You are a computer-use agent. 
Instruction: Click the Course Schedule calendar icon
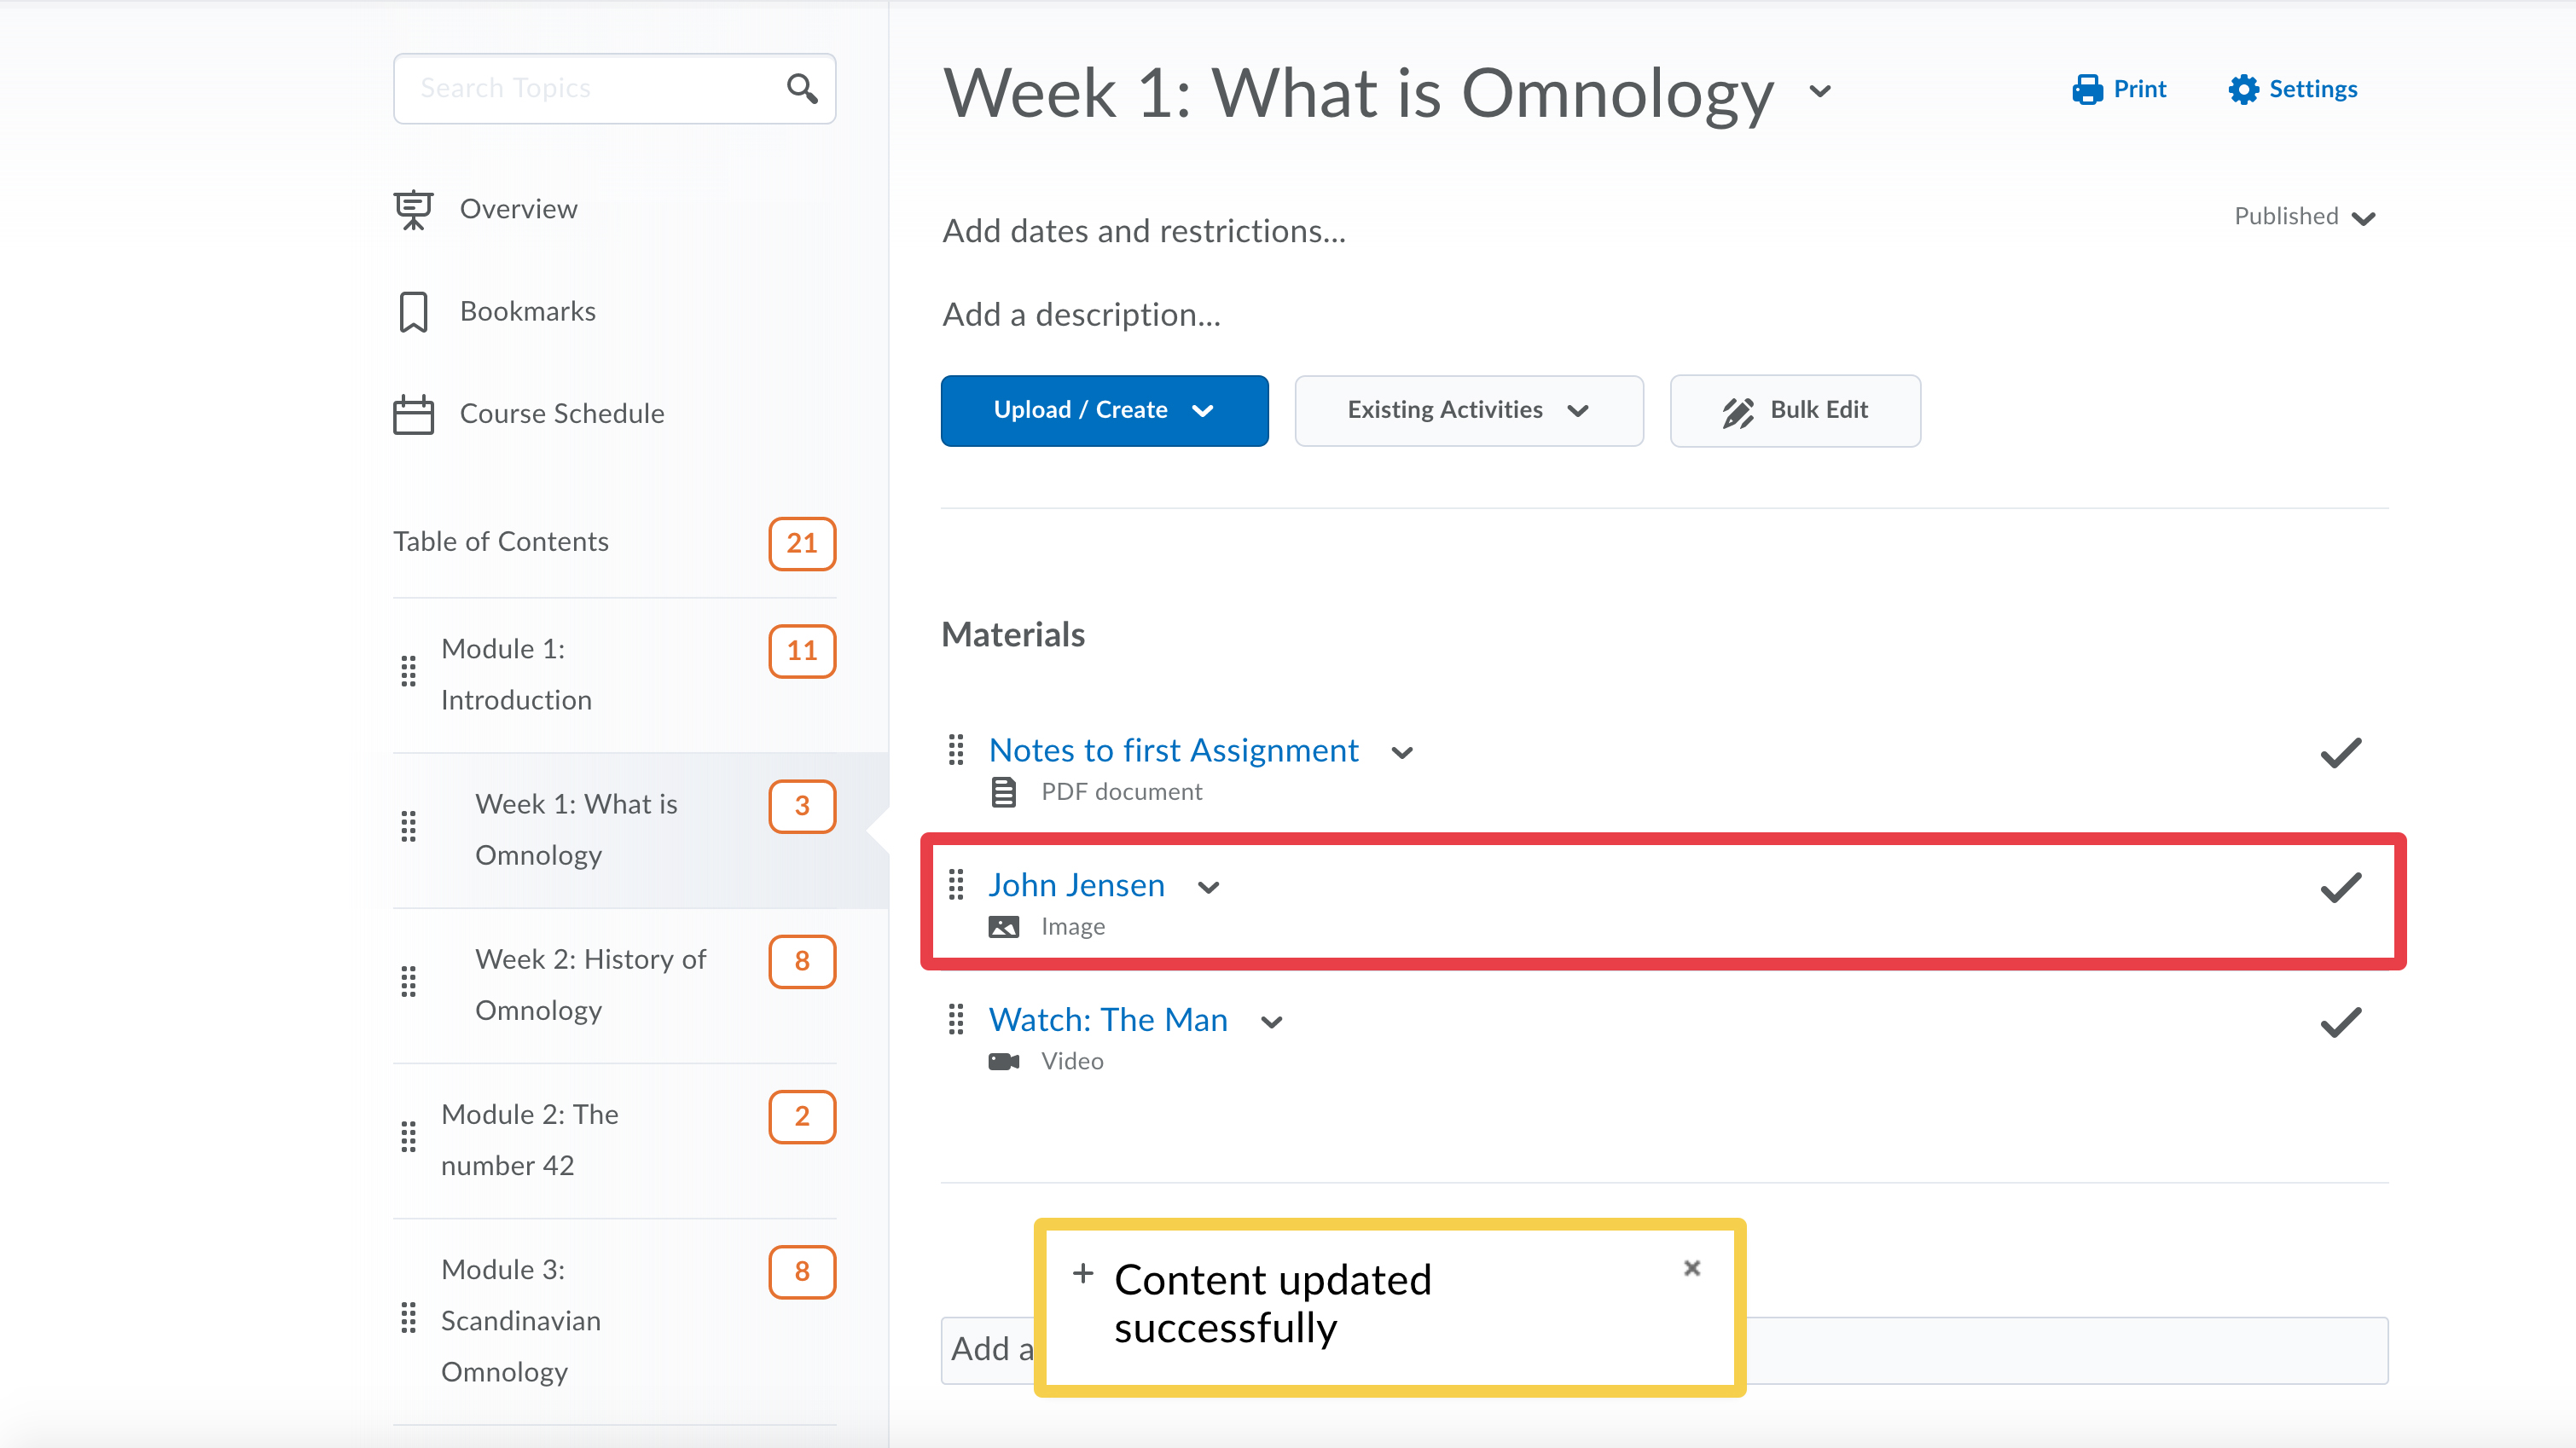[x=413, y=414]
